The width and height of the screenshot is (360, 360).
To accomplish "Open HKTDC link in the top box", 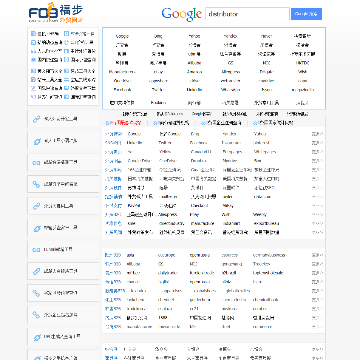I will [302, 63].
